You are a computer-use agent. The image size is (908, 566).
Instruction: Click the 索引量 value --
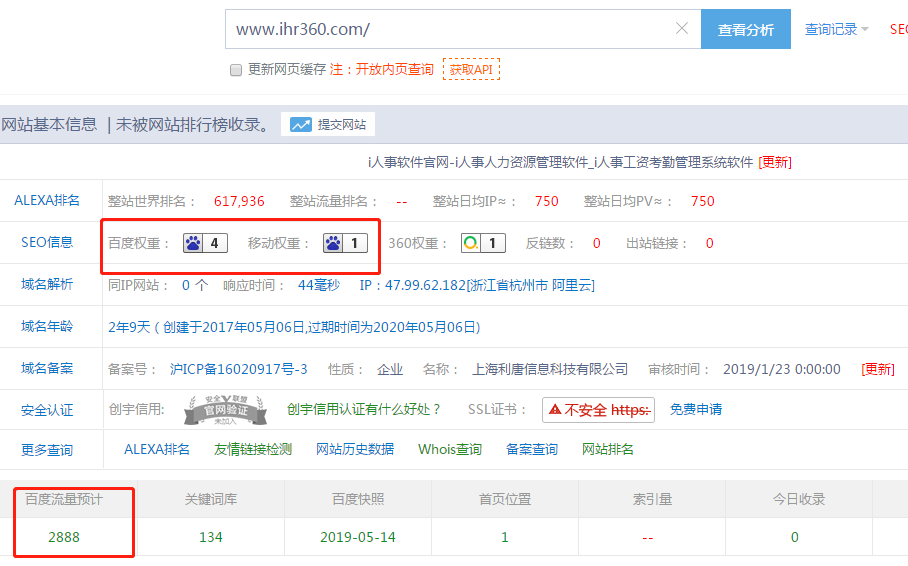[647, 538]
